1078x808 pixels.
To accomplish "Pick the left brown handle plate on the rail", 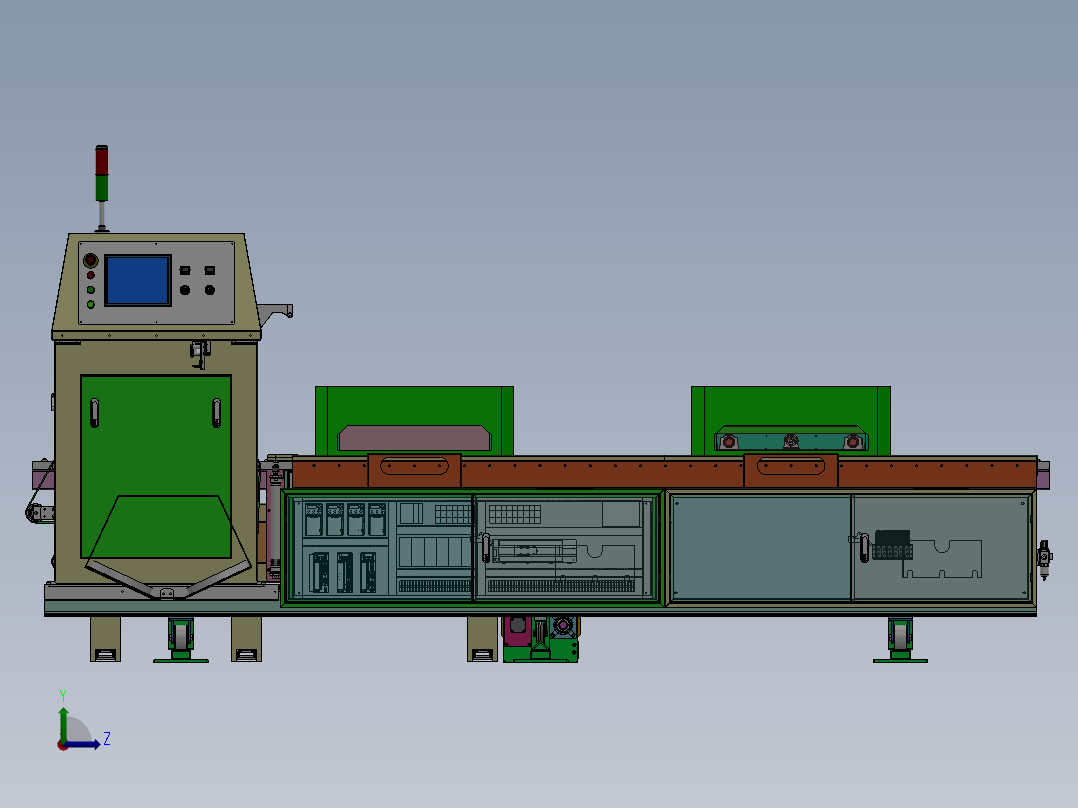I will pos(415,470).
